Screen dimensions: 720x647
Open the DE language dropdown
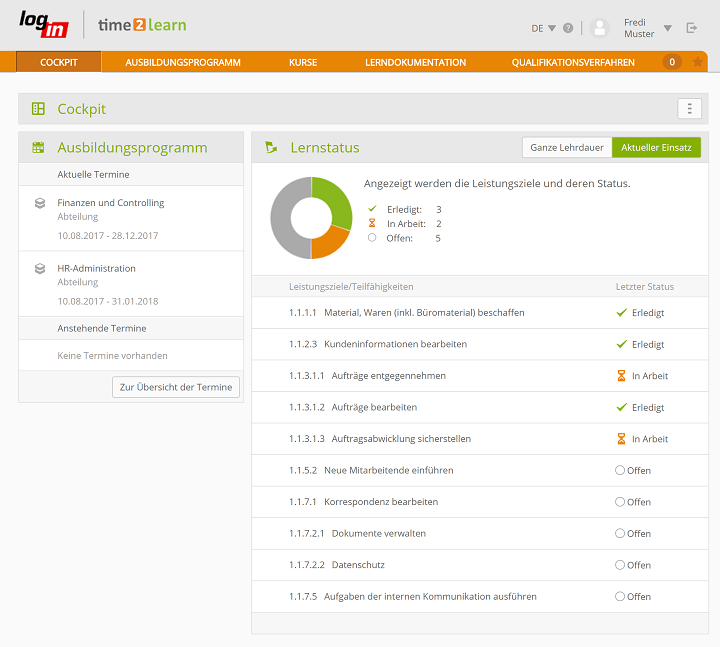pyautogui.click(x=544, y=28)
